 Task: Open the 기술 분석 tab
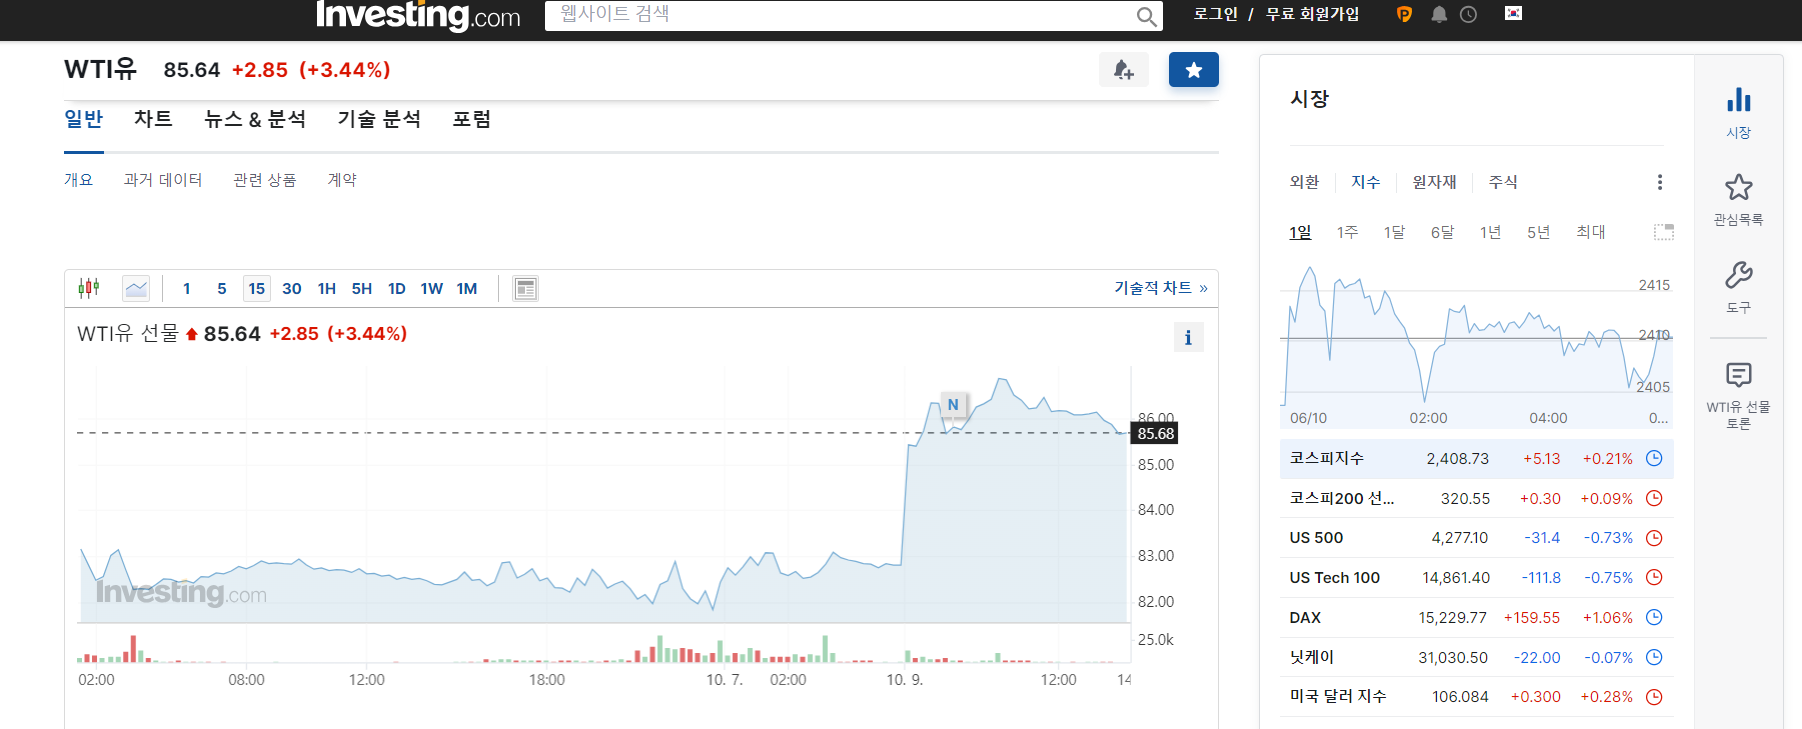(379, 119)
